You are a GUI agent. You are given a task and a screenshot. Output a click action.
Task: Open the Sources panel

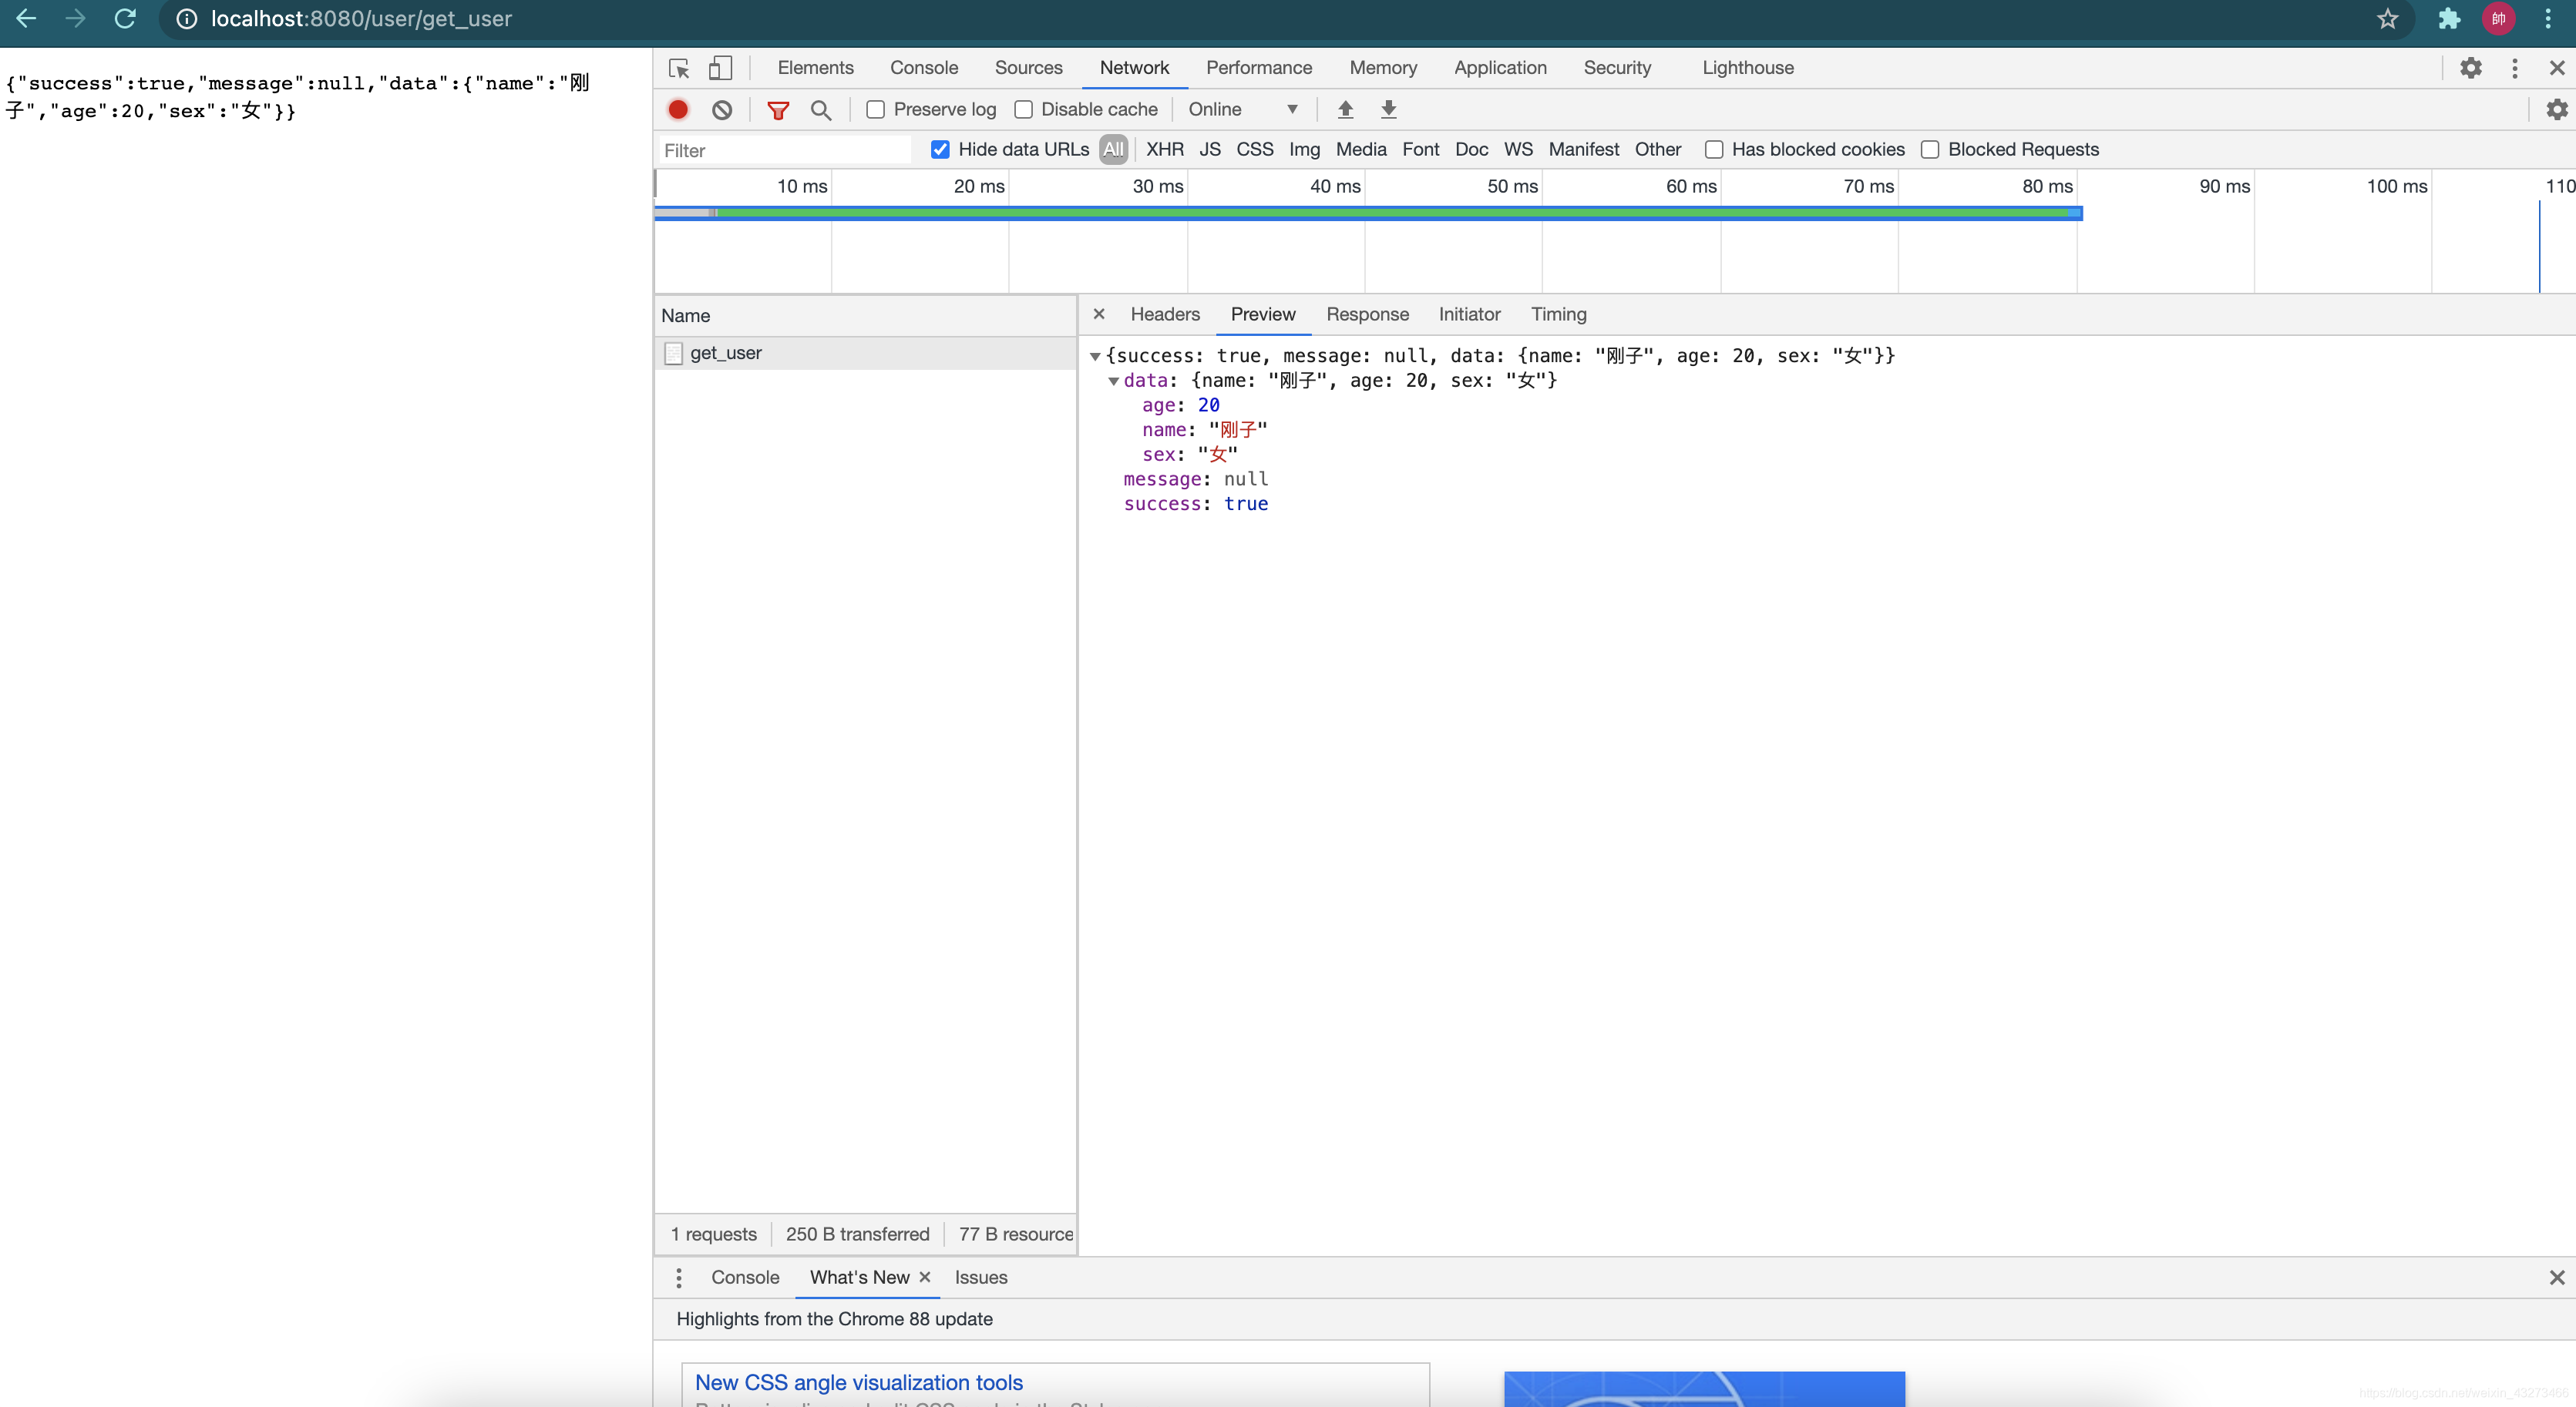pos(1028,68)
